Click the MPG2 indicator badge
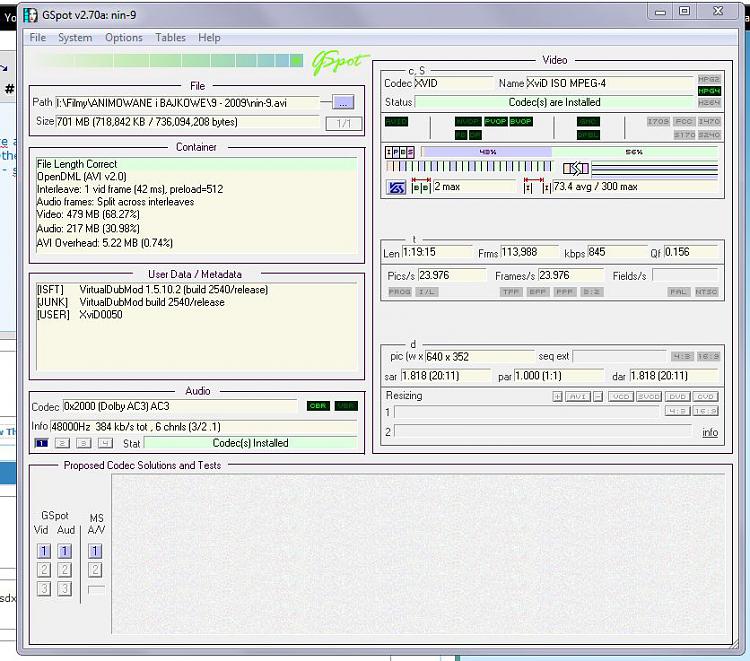This screenshot has height=661, width=750. [709, 79]
